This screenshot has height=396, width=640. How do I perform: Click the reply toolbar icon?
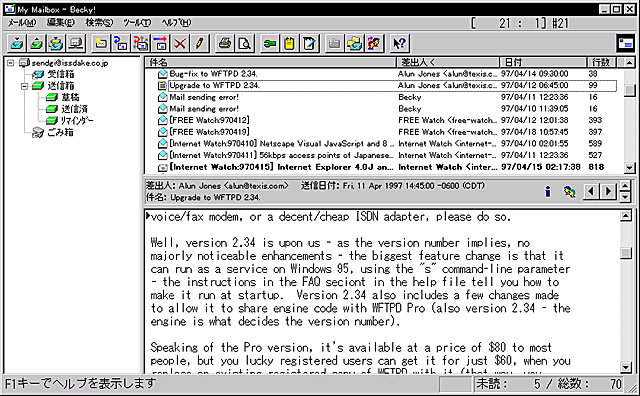coord(121,43)
